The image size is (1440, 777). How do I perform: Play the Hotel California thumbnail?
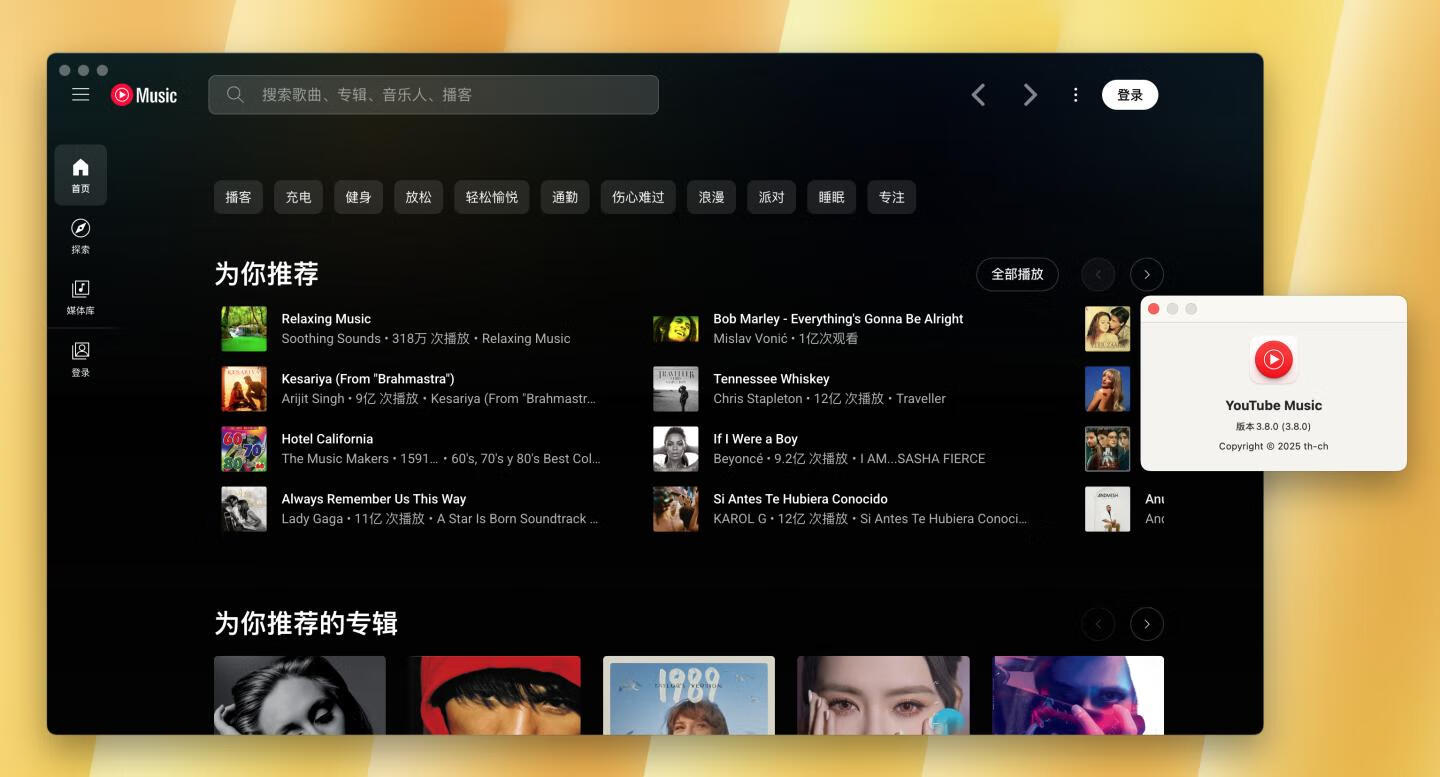[244, 449]
